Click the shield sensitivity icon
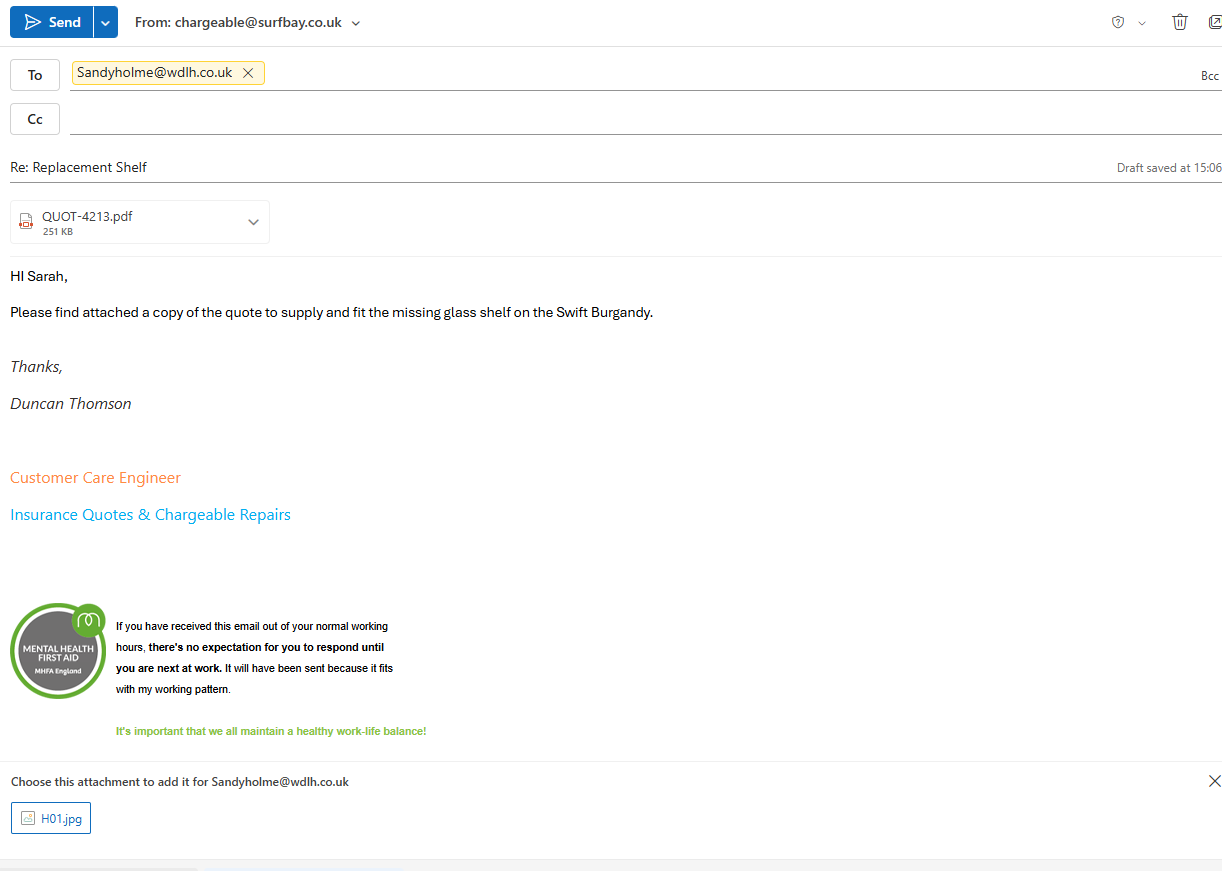Image resolution: width=1222 pixels, height=871 pixels. tap(1118, 22)
